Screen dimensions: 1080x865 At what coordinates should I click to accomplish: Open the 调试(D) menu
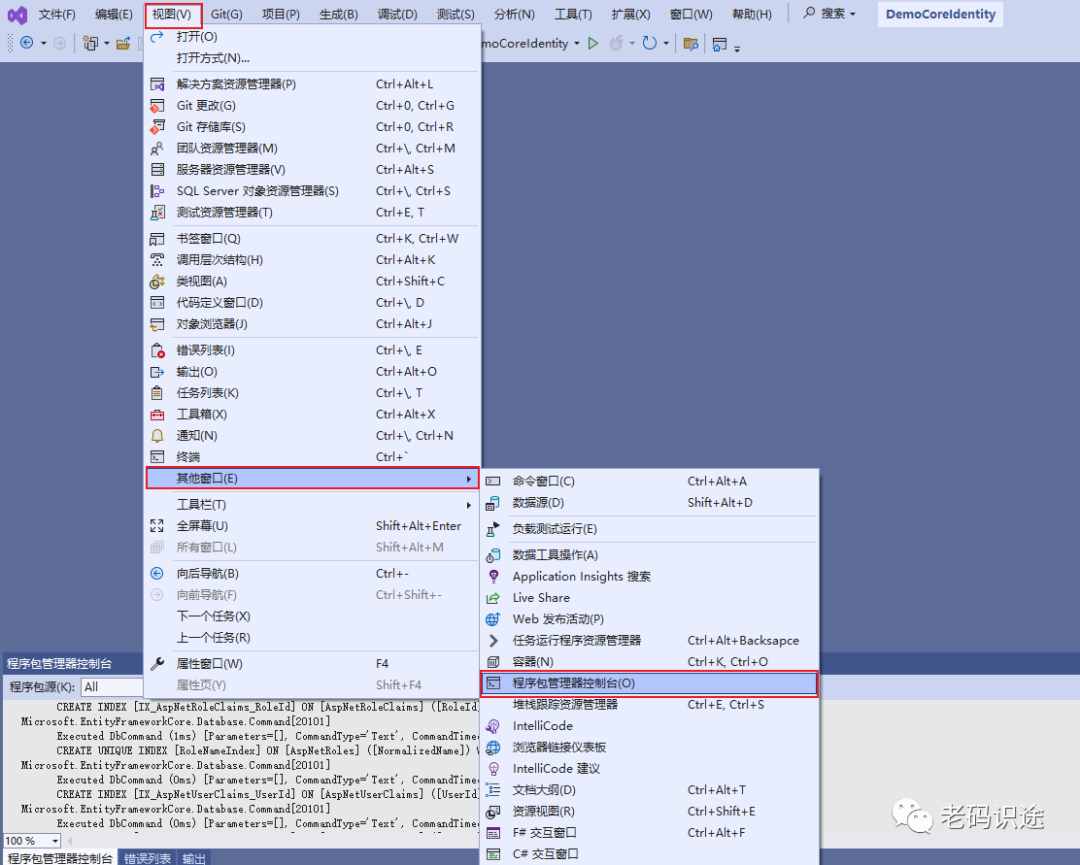(397, 14)
